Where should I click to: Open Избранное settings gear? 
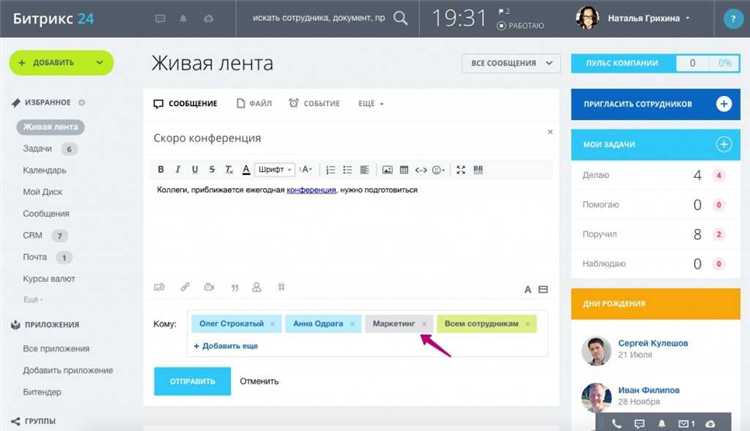pos(82,102)
